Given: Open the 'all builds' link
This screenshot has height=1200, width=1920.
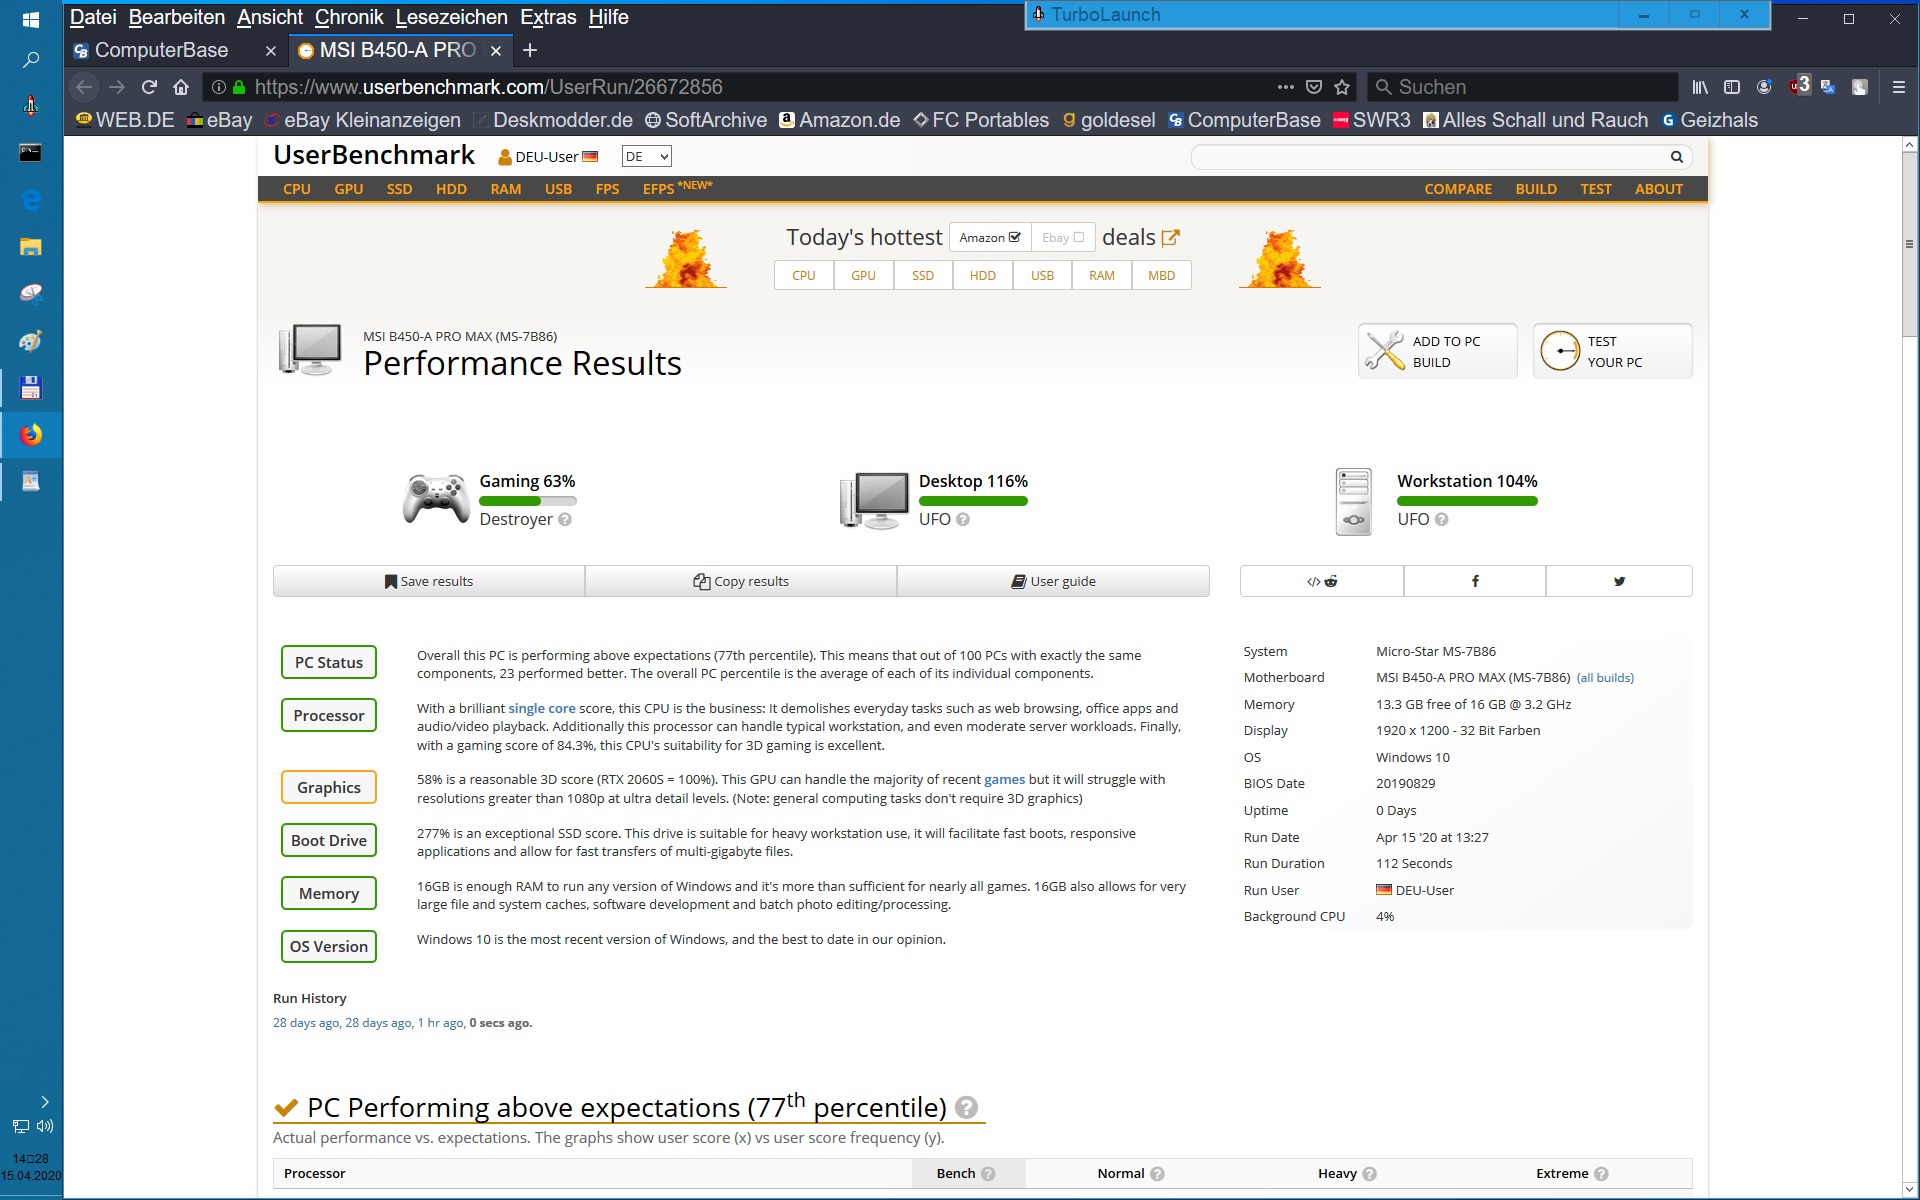Looking at the screenshot, I should tap(1605, 678).
